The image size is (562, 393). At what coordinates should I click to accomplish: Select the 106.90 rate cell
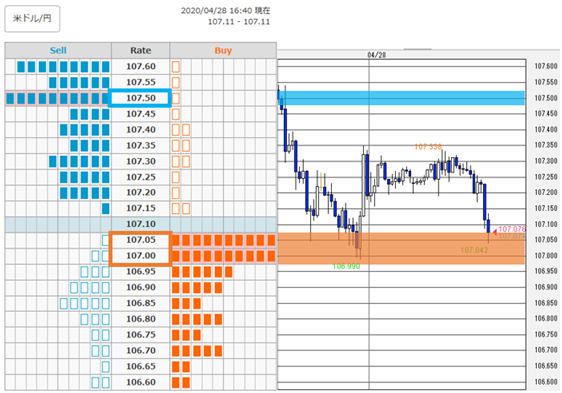point(140,287)
